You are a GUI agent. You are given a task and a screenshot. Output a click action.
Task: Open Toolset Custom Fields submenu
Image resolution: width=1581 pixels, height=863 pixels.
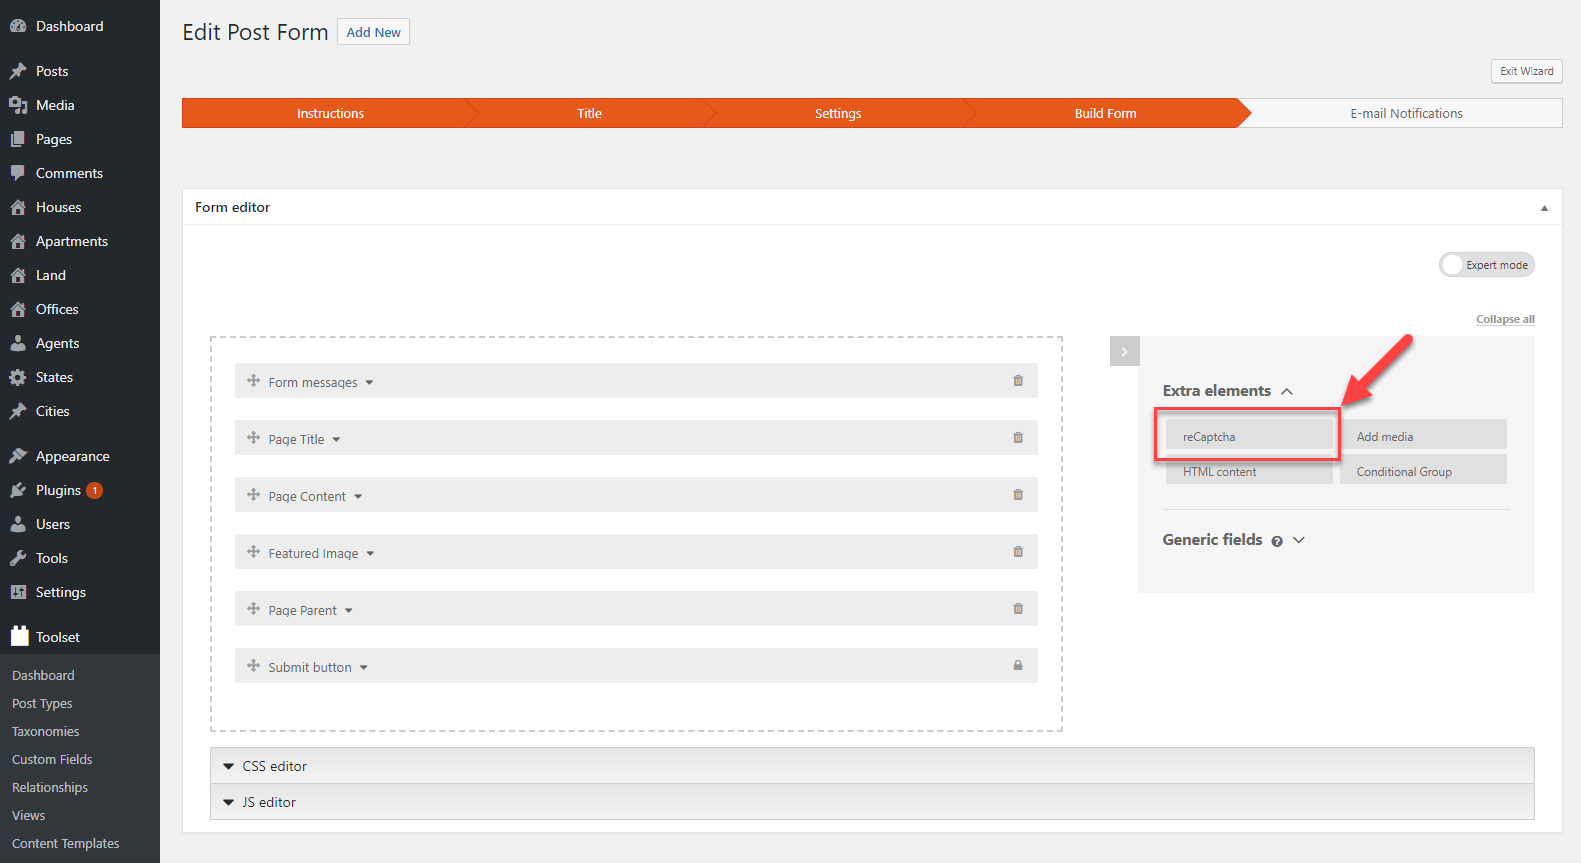point(52,759)
